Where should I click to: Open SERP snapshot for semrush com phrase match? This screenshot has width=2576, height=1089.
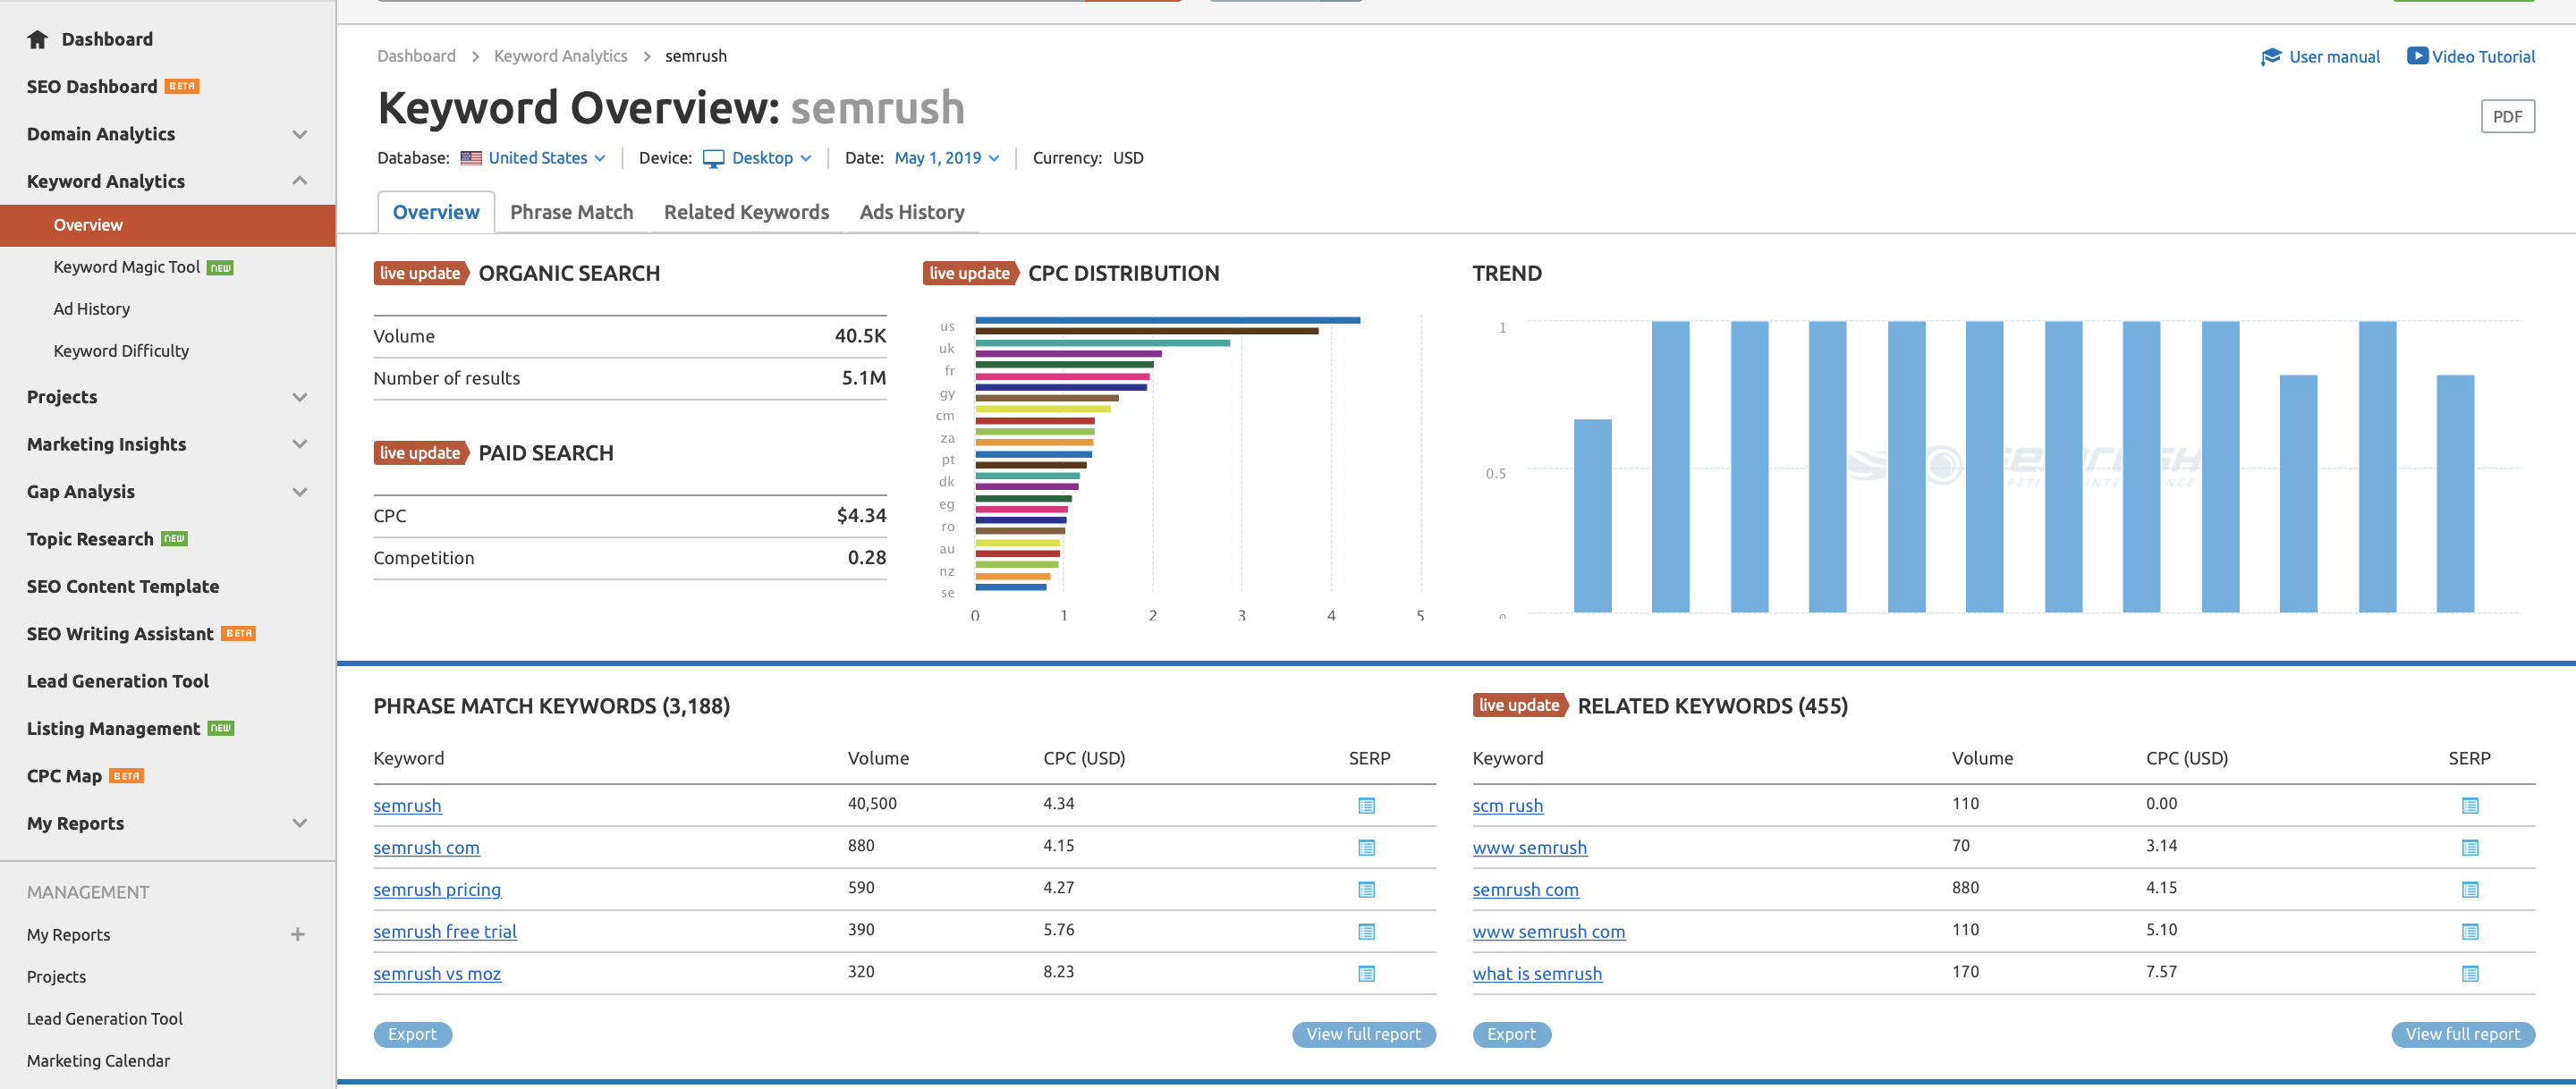pos(1366,847)
